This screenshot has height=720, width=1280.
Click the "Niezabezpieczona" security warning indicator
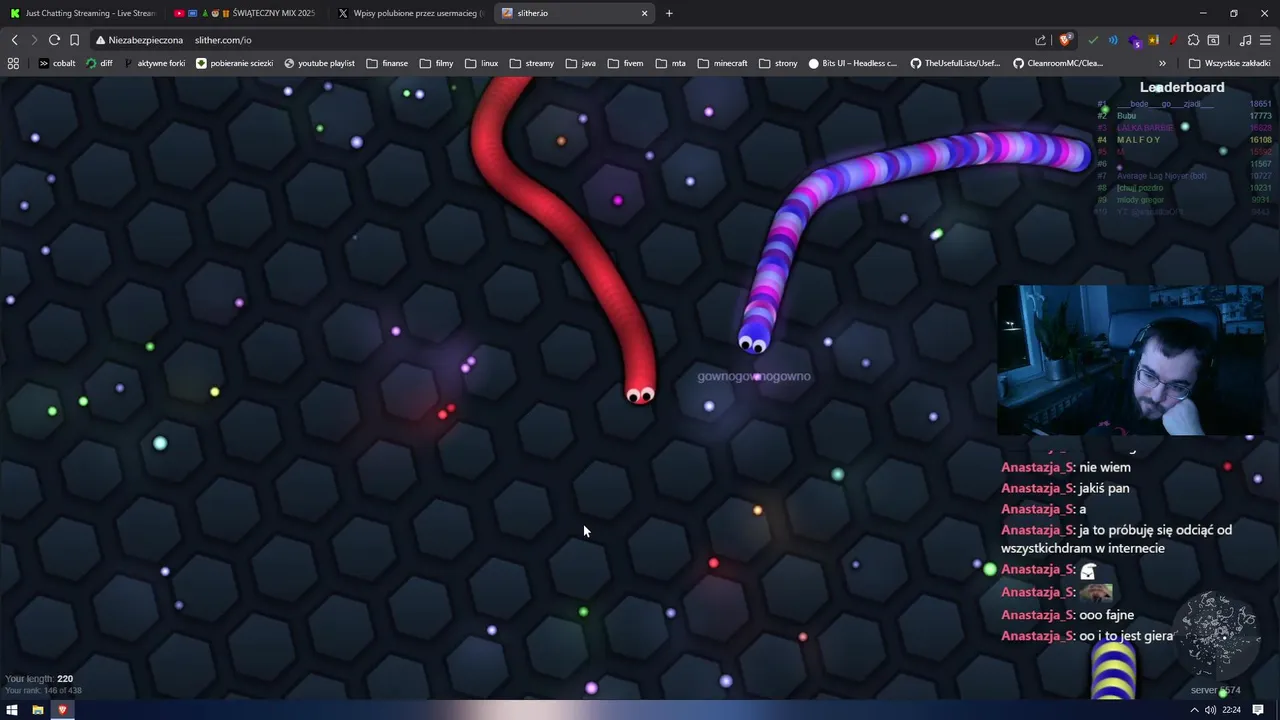(x=139, y=40)
